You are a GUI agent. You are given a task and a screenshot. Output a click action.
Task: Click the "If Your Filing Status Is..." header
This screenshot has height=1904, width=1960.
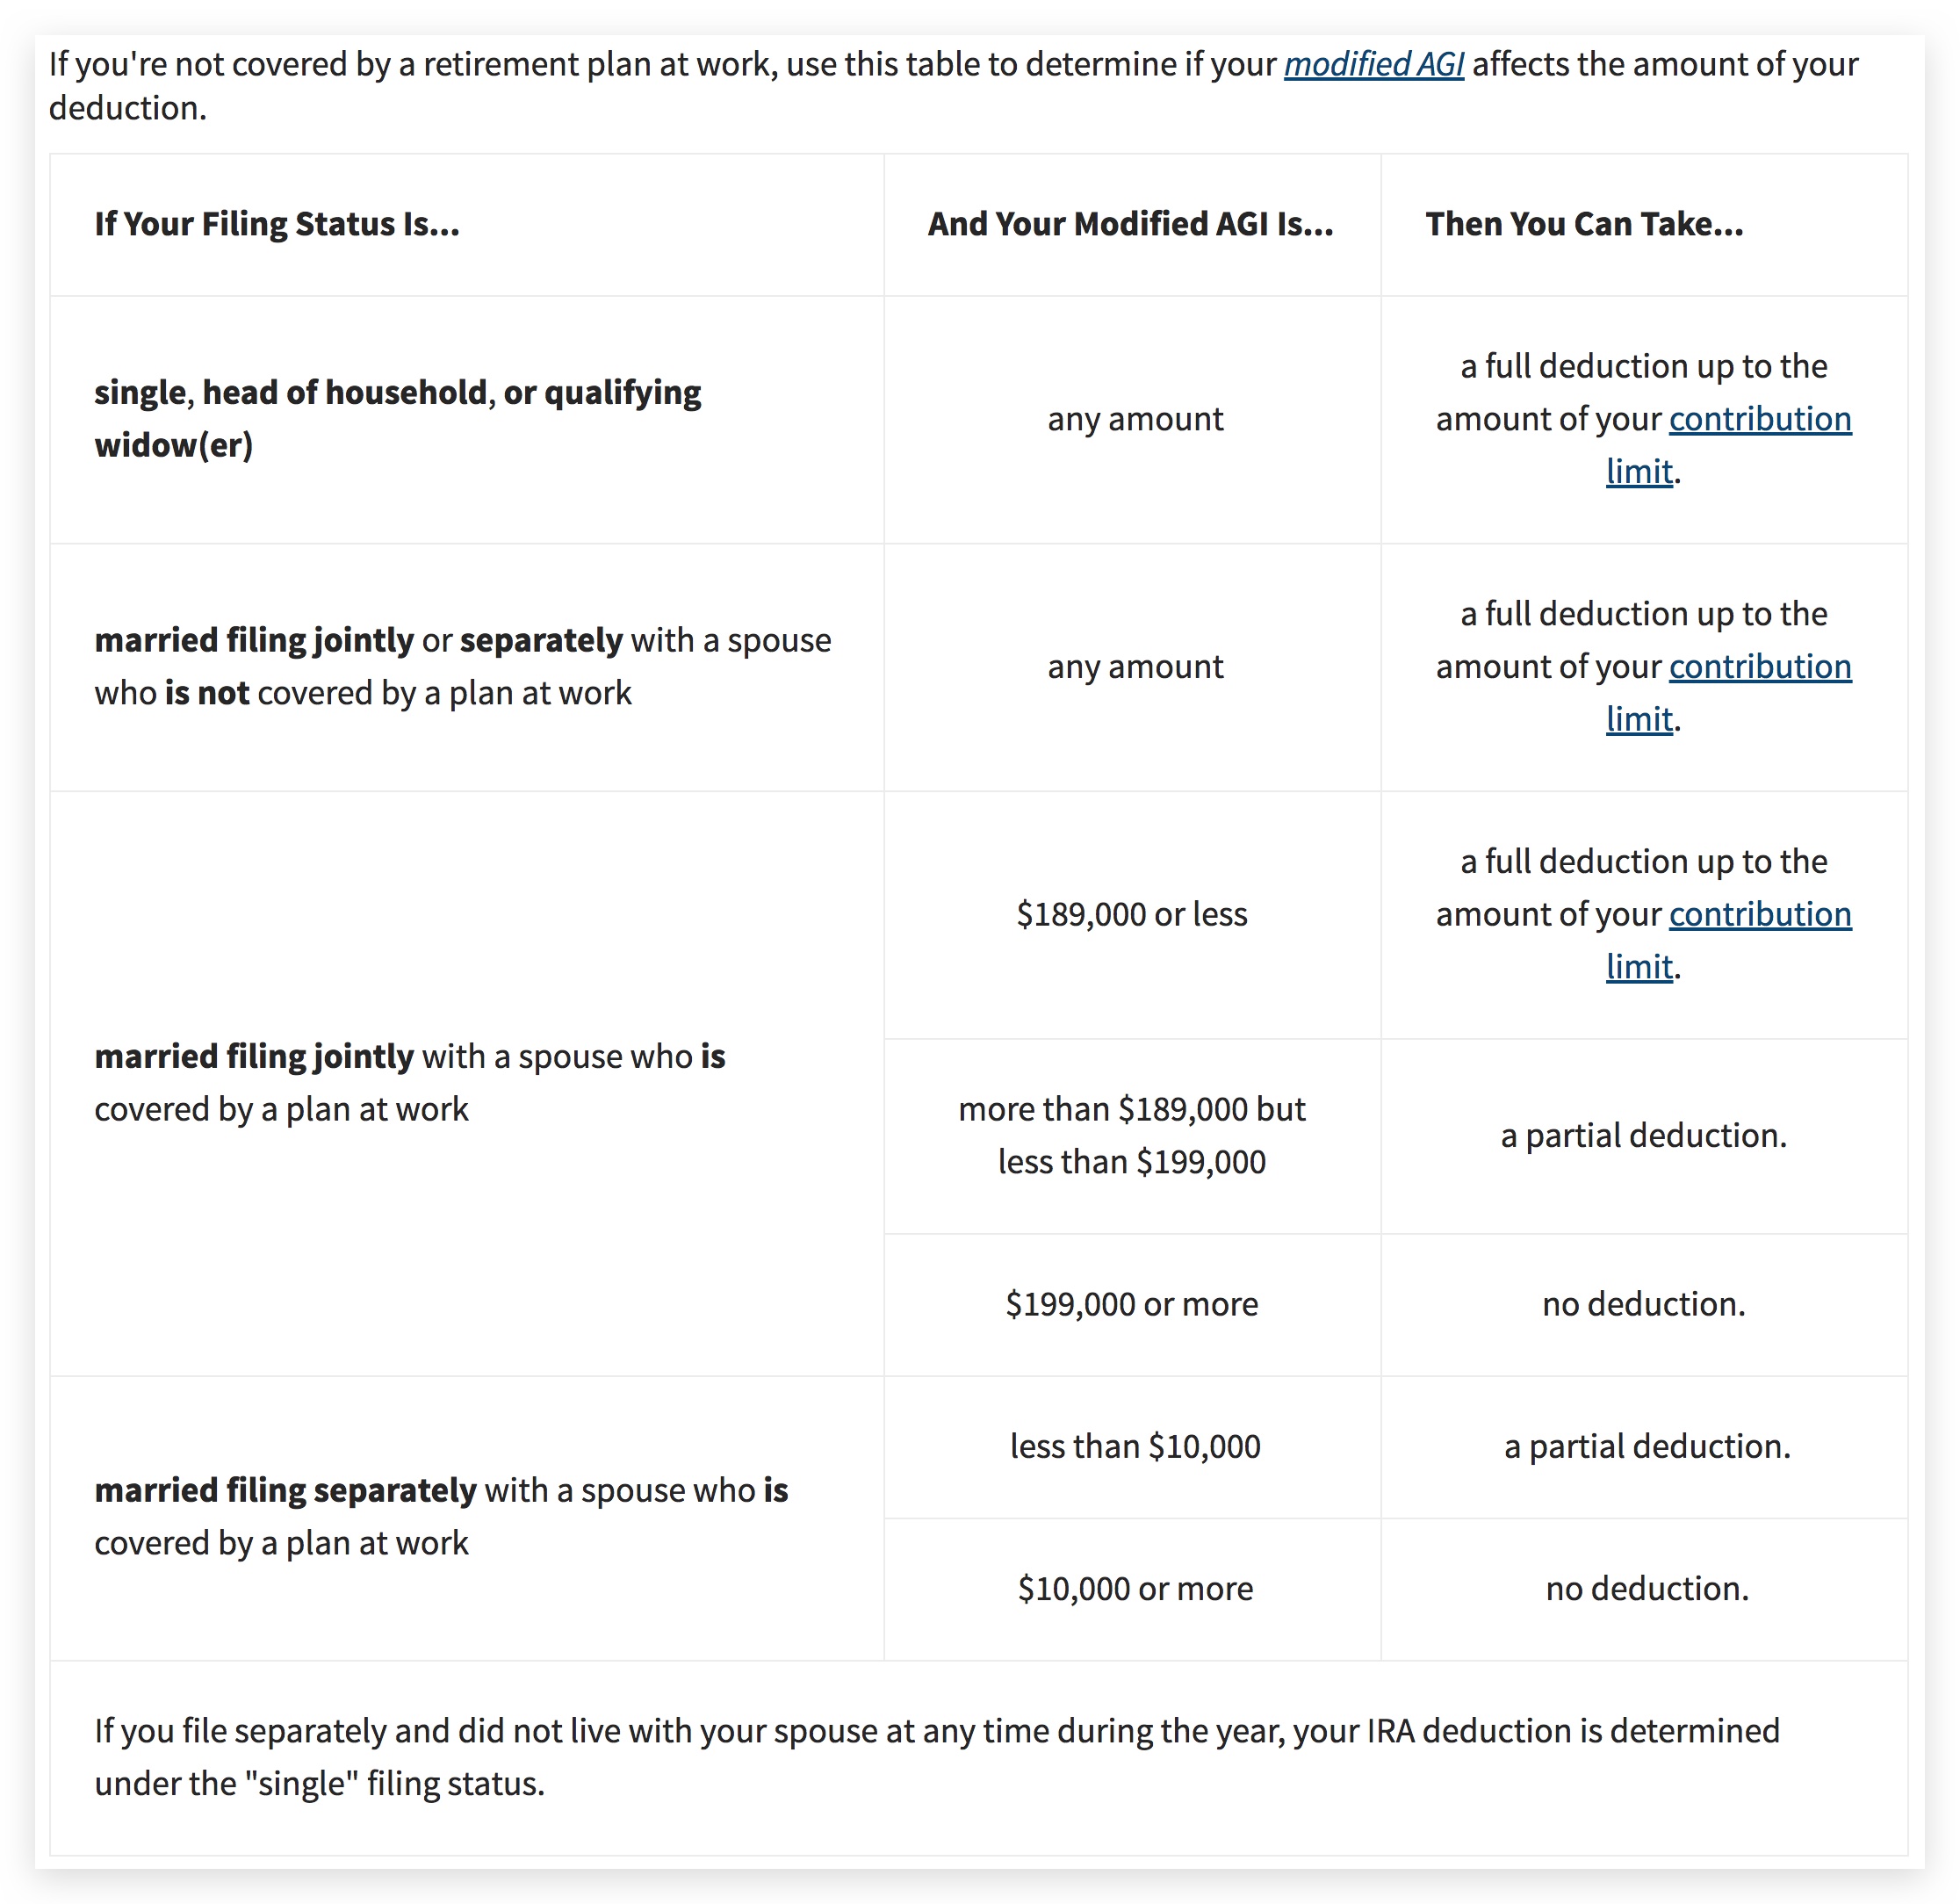(277, 224)
